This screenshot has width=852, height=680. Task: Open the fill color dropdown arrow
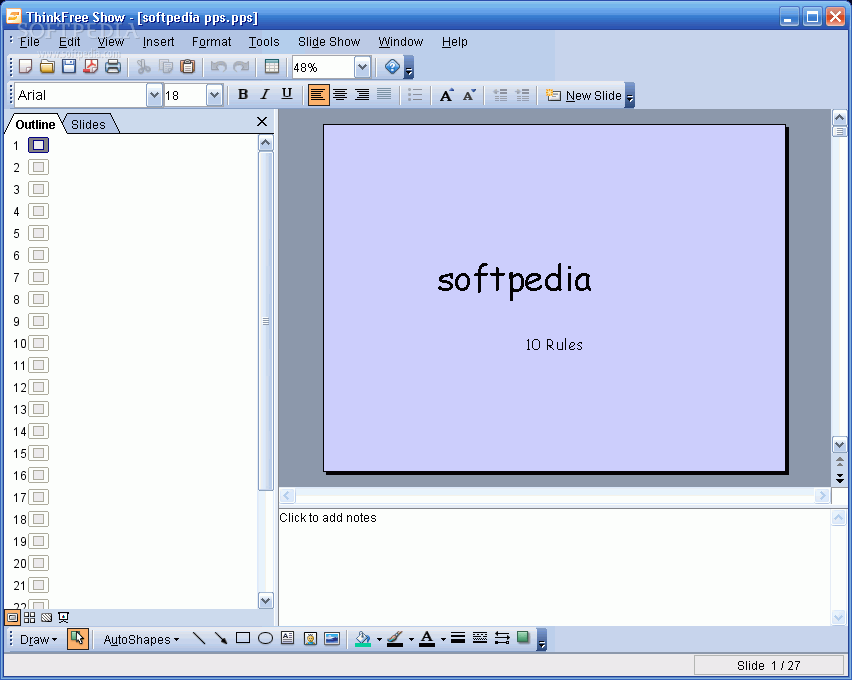tap(379, 639)
